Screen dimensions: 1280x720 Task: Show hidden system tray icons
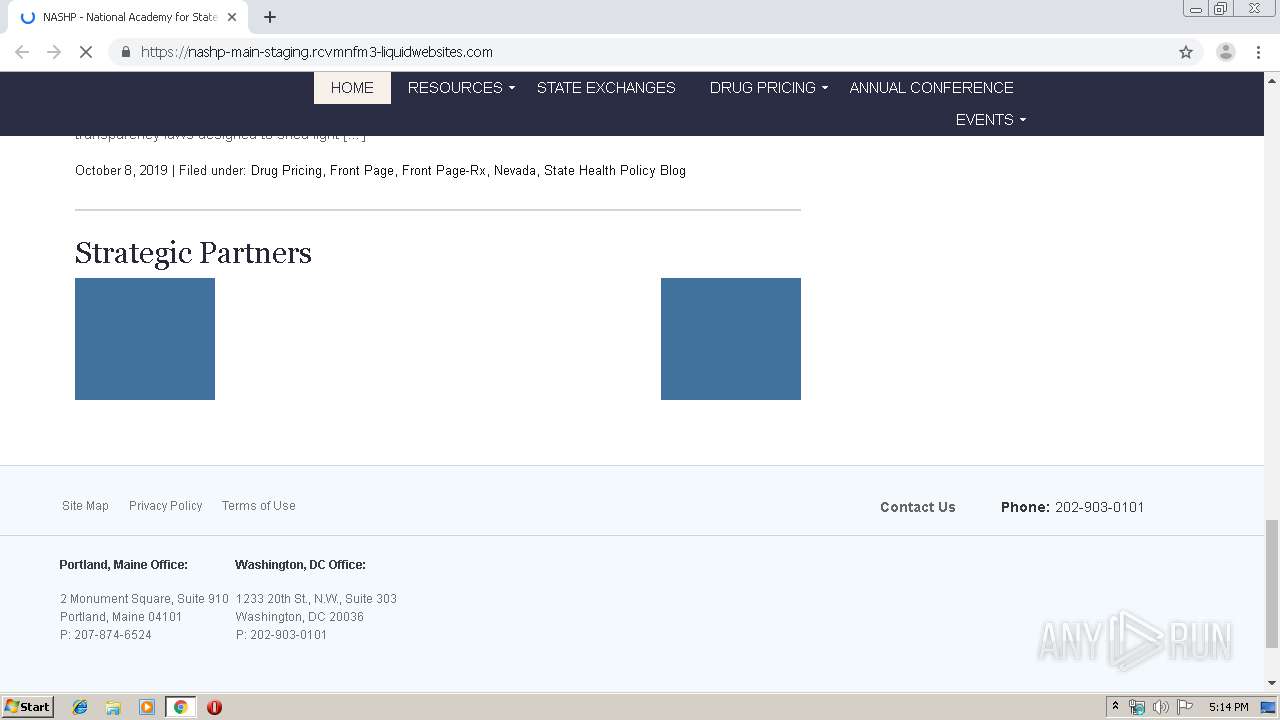point(1115,707)
